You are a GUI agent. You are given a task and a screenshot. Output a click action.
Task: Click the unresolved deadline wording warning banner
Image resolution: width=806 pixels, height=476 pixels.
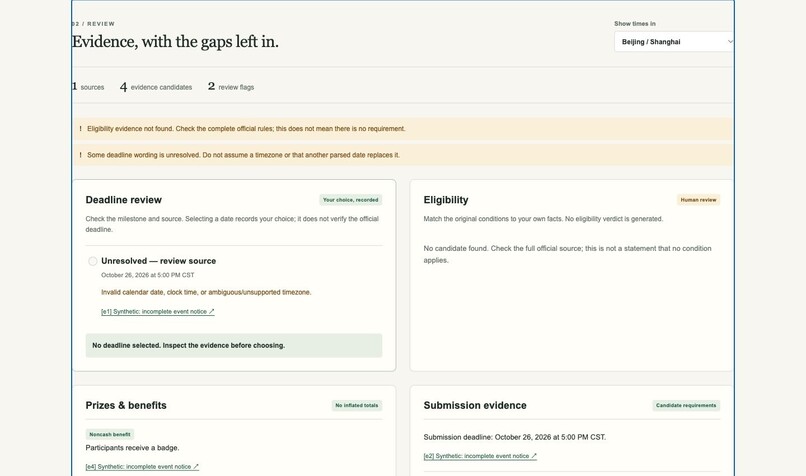click(403, 155)
